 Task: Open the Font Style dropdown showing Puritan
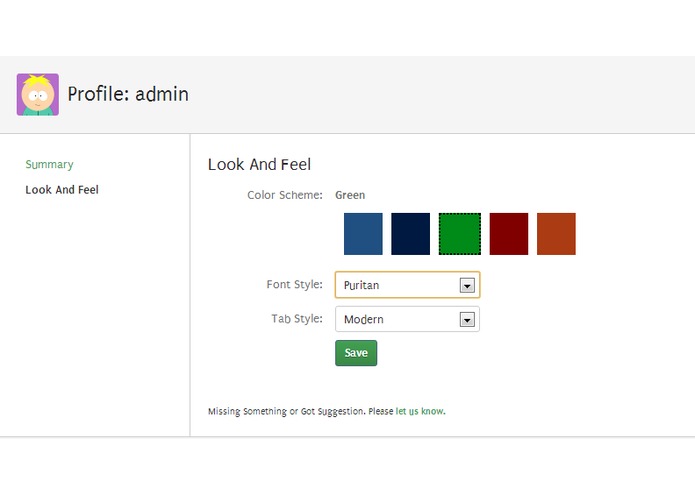click(x=407, y=285)
